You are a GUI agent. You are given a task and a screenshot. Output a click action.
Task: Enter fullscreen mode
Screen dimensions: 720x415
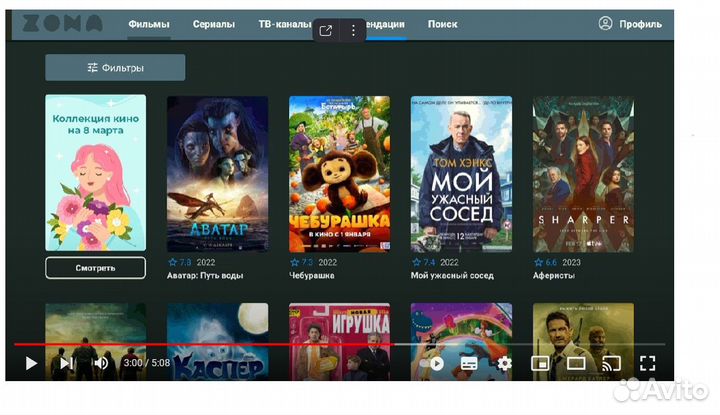647,363
